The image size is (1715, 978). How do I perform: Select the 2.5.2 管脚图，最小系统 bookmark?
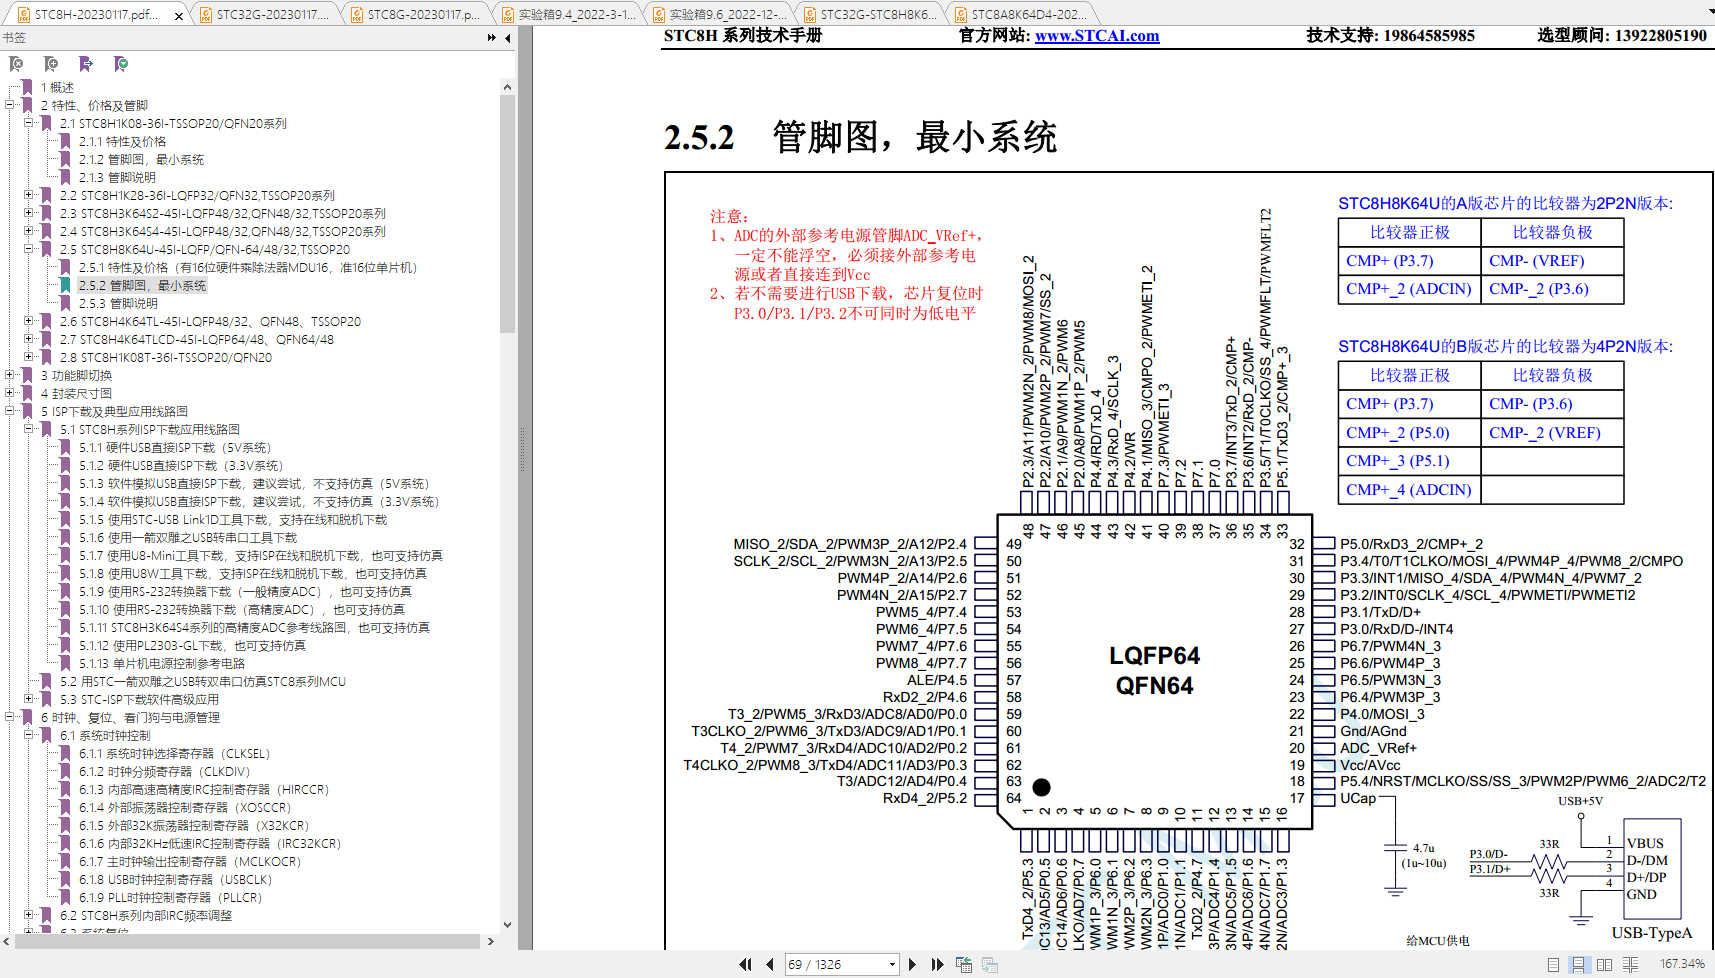[x=142, y=285]
